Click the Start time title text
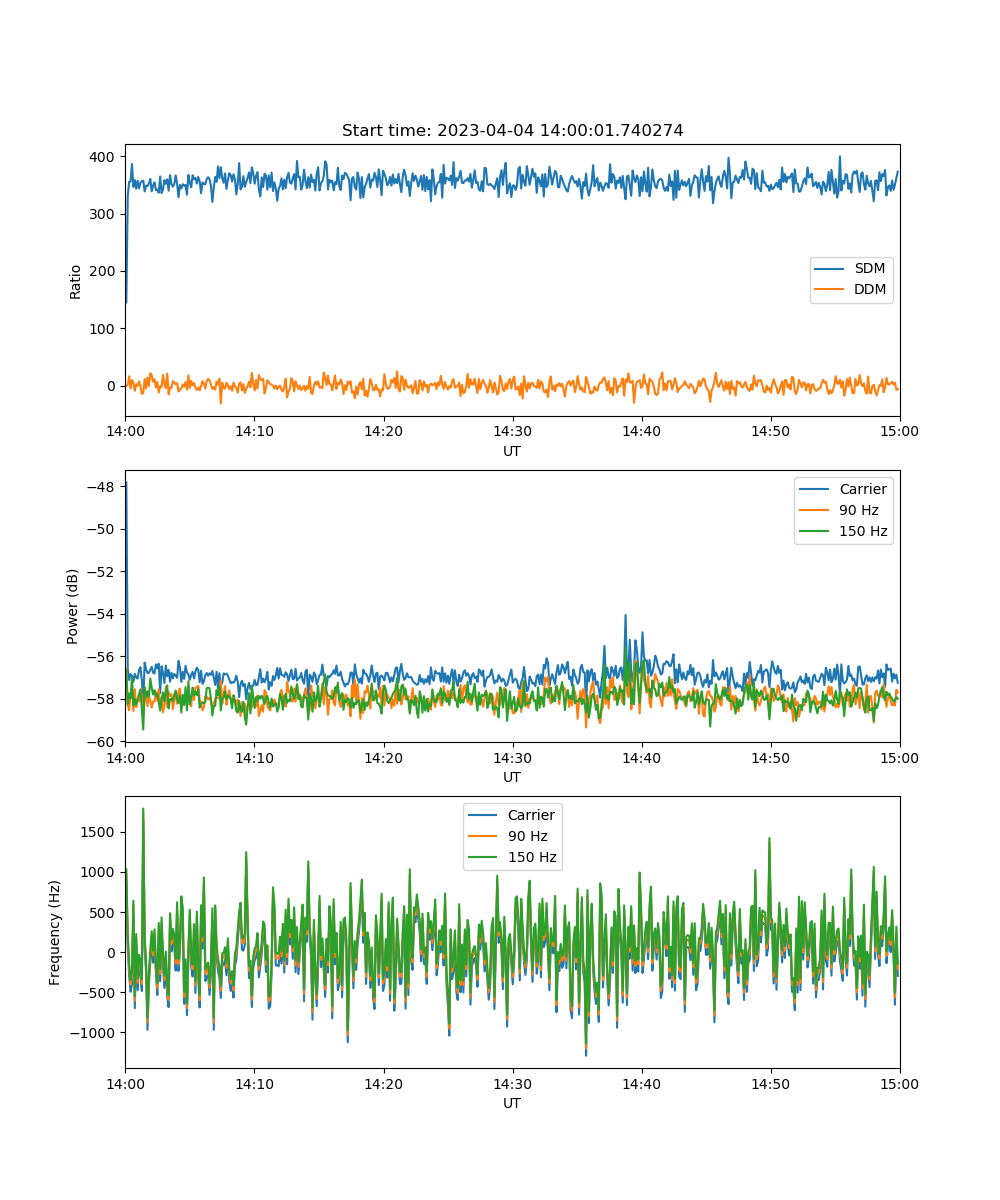 tap(512, 131)
